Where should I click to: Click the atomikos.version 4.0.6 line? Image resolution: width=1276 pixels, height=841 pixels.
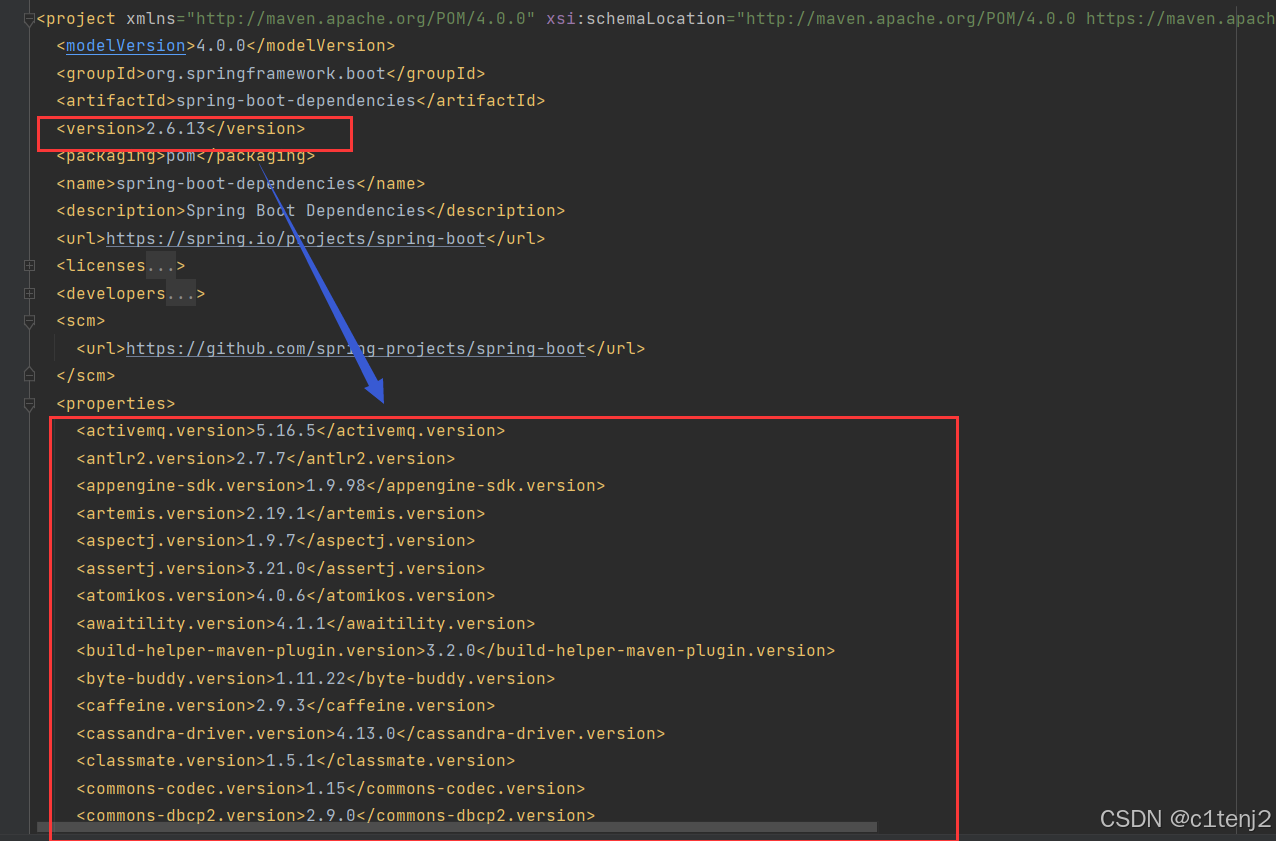tap(286, 596)
